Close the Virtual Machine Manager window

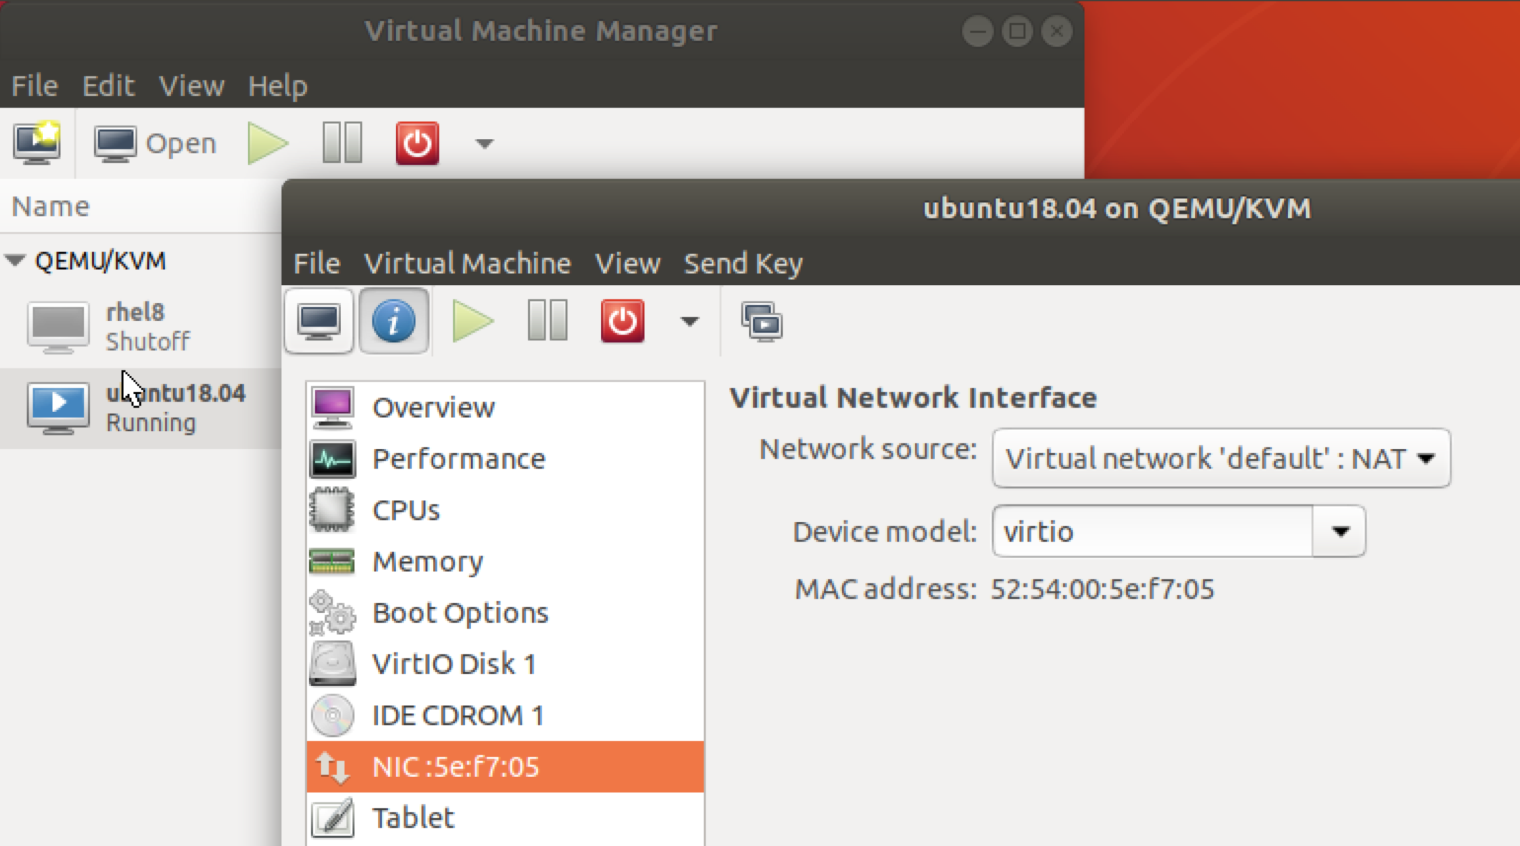[1056, 31]
